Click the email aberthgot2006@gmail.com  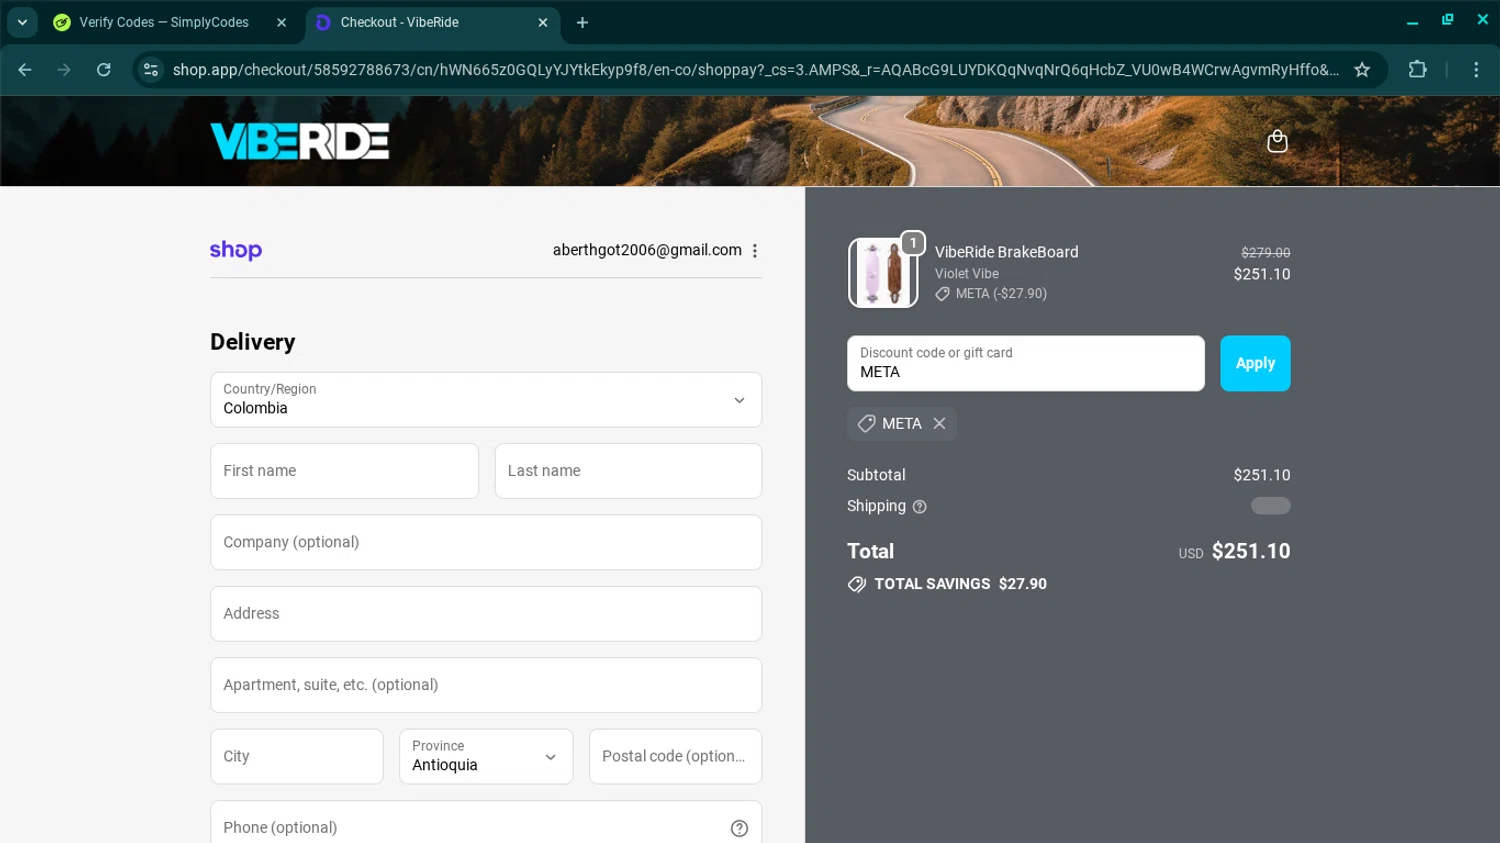coord(647,250)
